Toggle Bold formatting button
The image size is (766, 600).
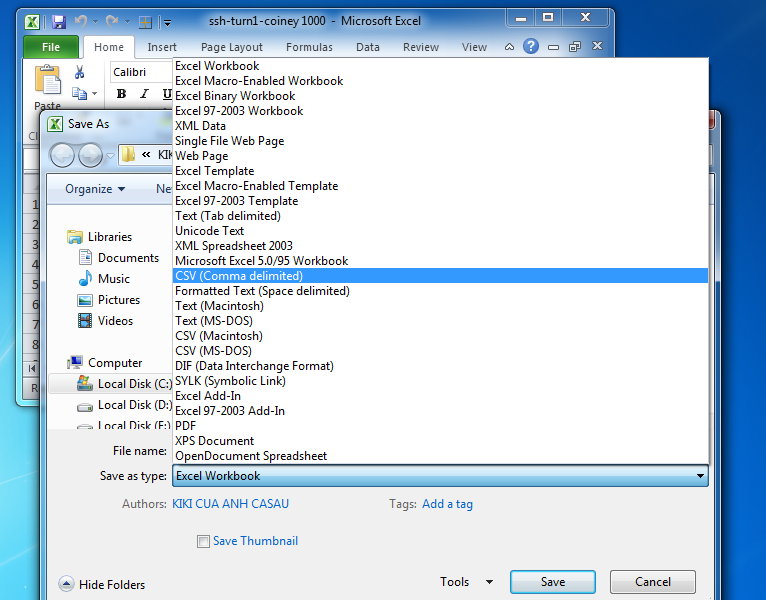(x=122, y=94)
